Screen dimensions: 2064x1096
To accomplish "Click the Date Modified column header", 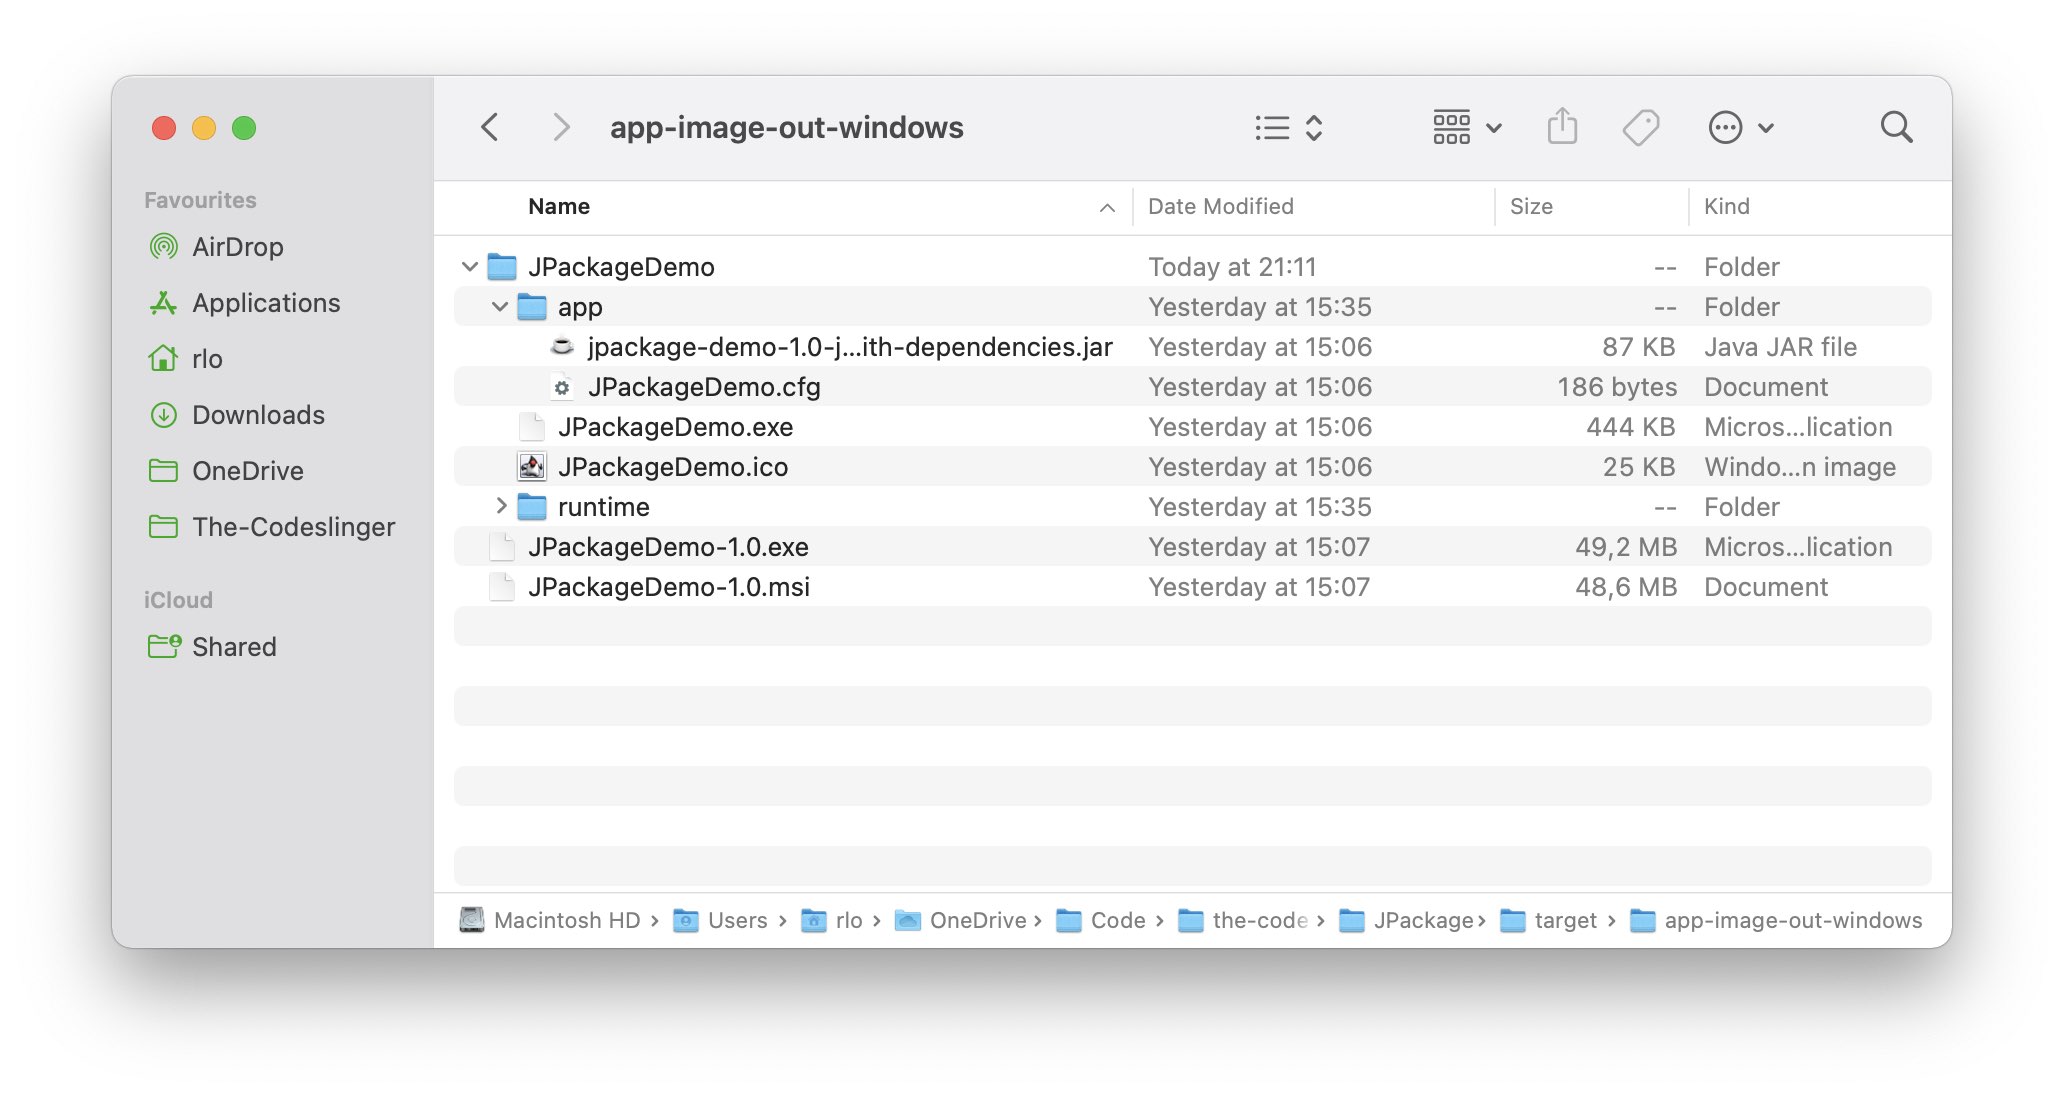I will (1222, 206).
